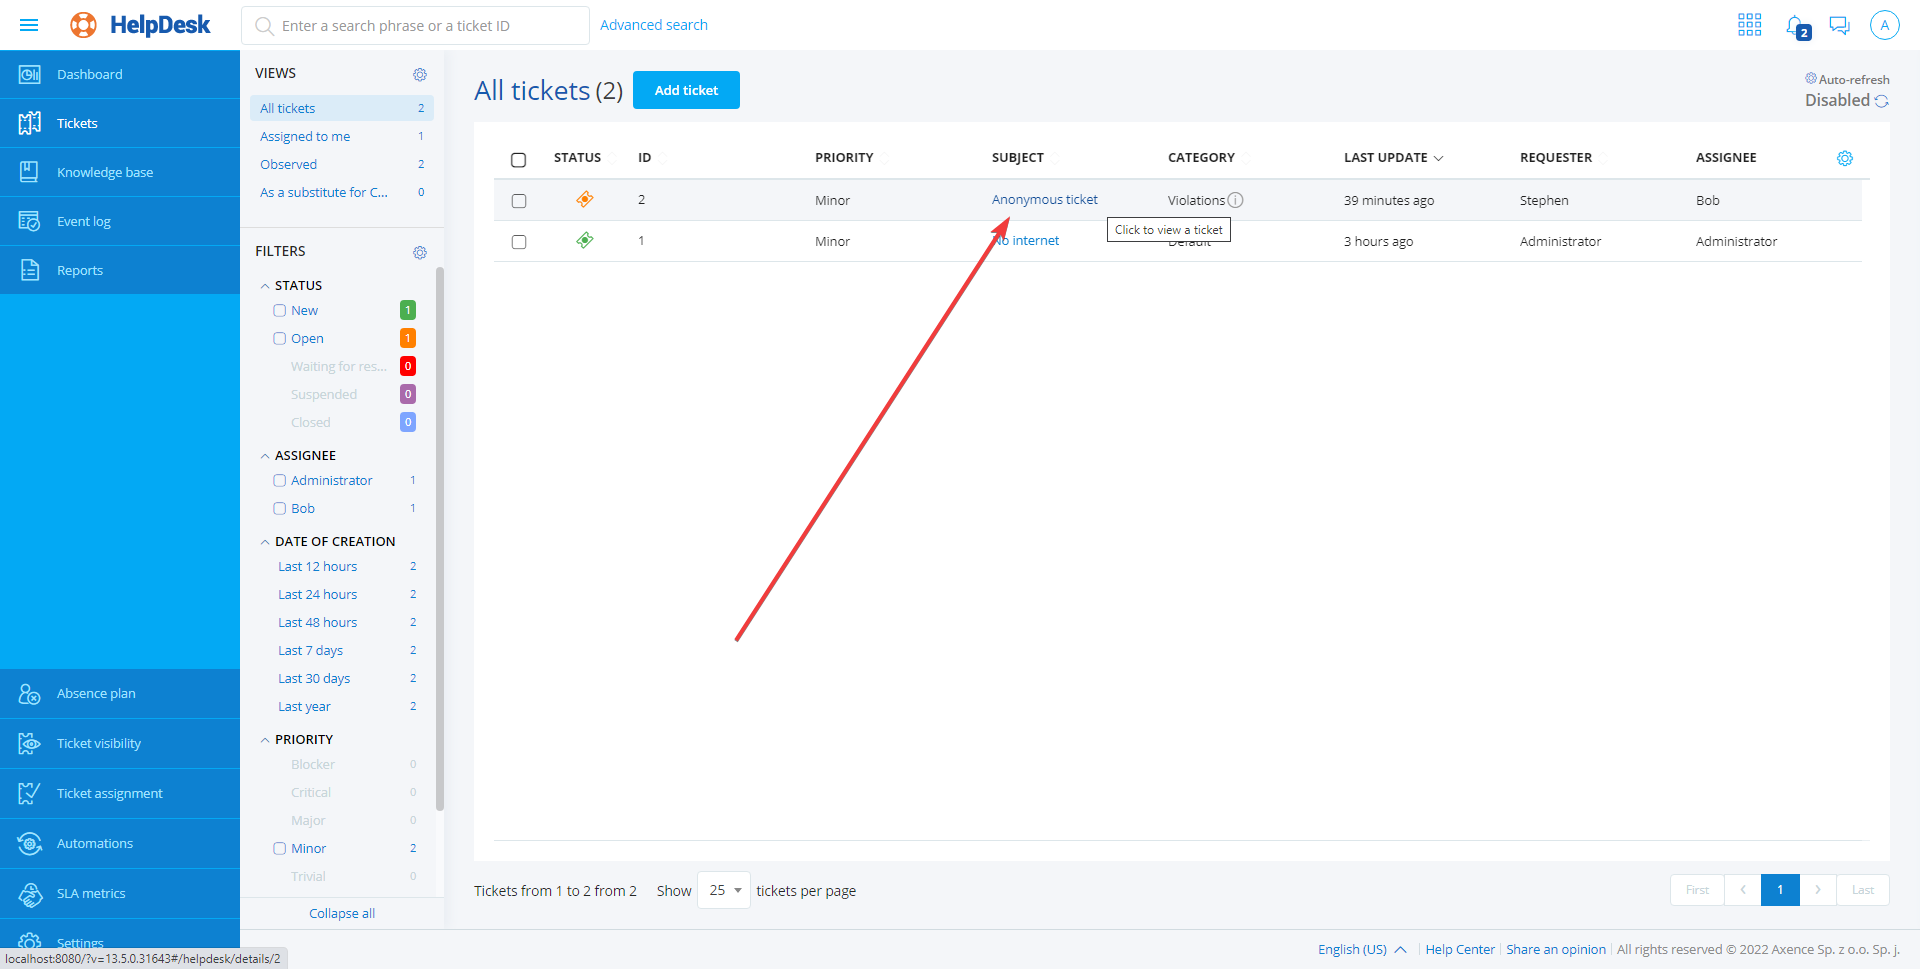Tick the checkbox for ticket 2
Screen dimensions: 1920x969
point(519,201)
